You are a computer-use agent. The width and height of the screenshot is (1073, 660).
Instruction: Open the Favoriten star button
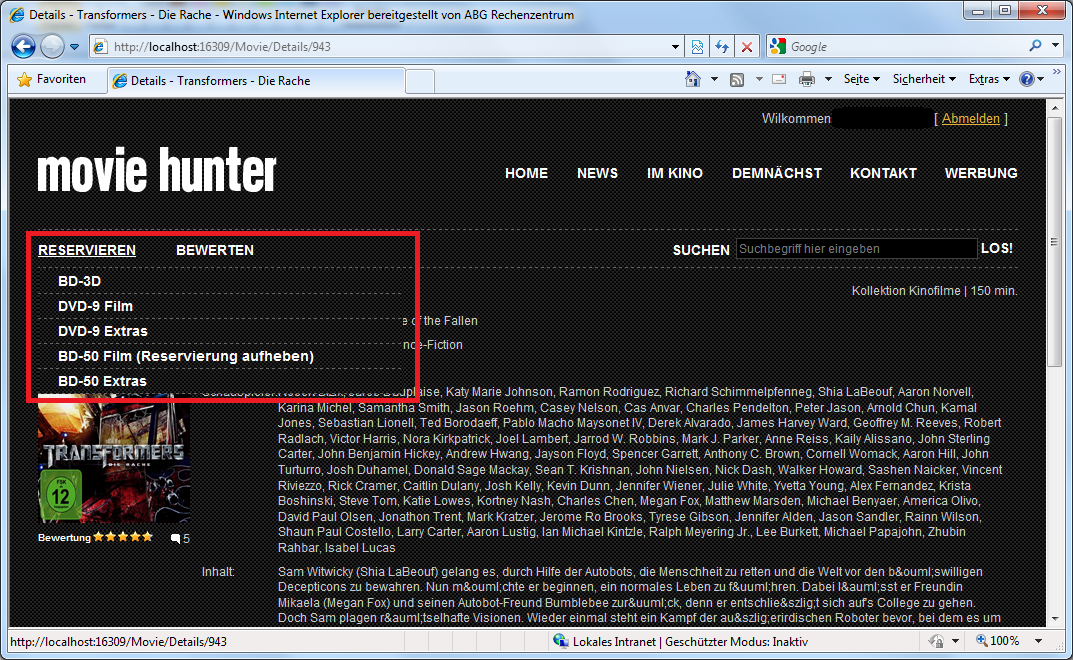pos(52,79)
